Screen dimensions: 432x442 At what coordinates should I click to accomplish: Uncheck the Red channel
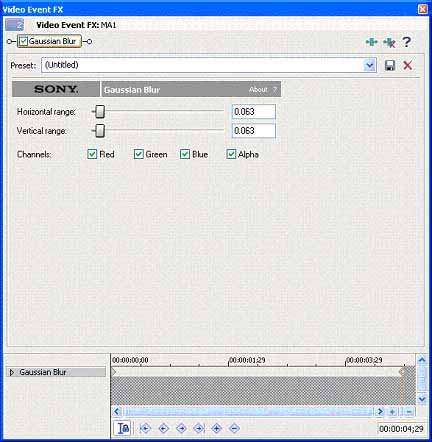92,154
